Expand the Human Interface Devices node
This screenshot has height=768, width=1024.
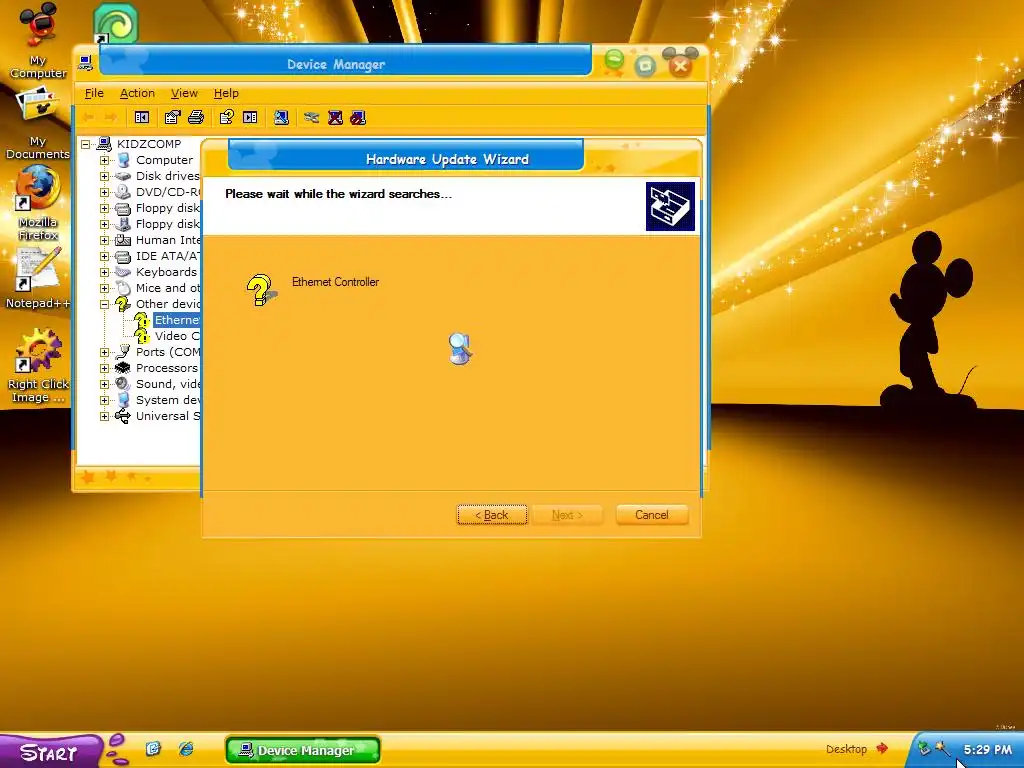104,240
